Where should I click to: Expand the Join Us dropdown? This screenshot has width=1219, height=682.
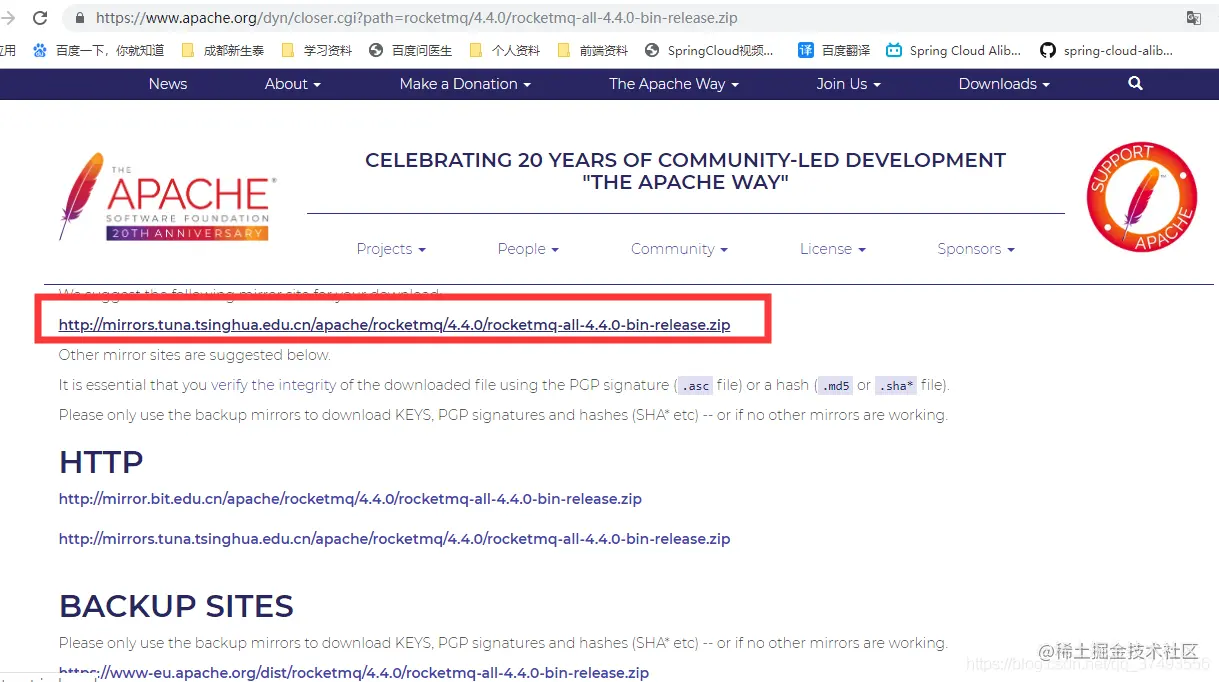[848, 84]
